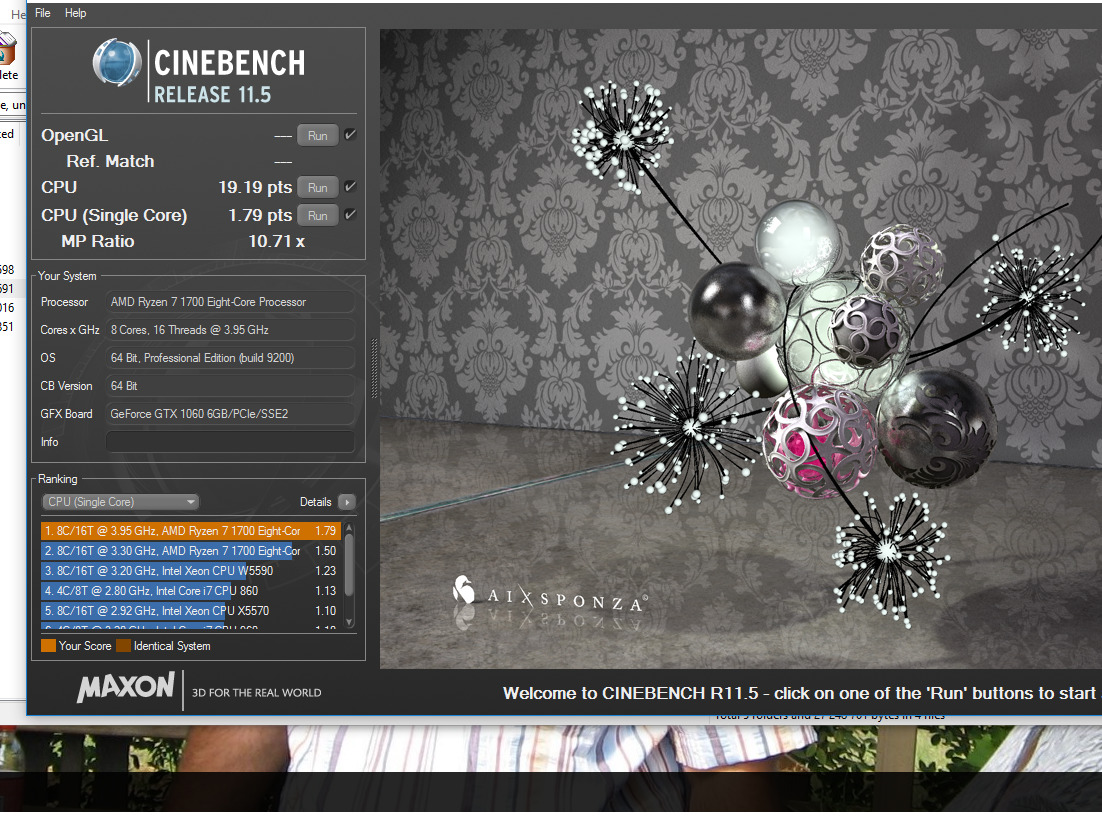
Task: Click the OS field 64 Bit Professional Edition
Action: coord(231,358)
